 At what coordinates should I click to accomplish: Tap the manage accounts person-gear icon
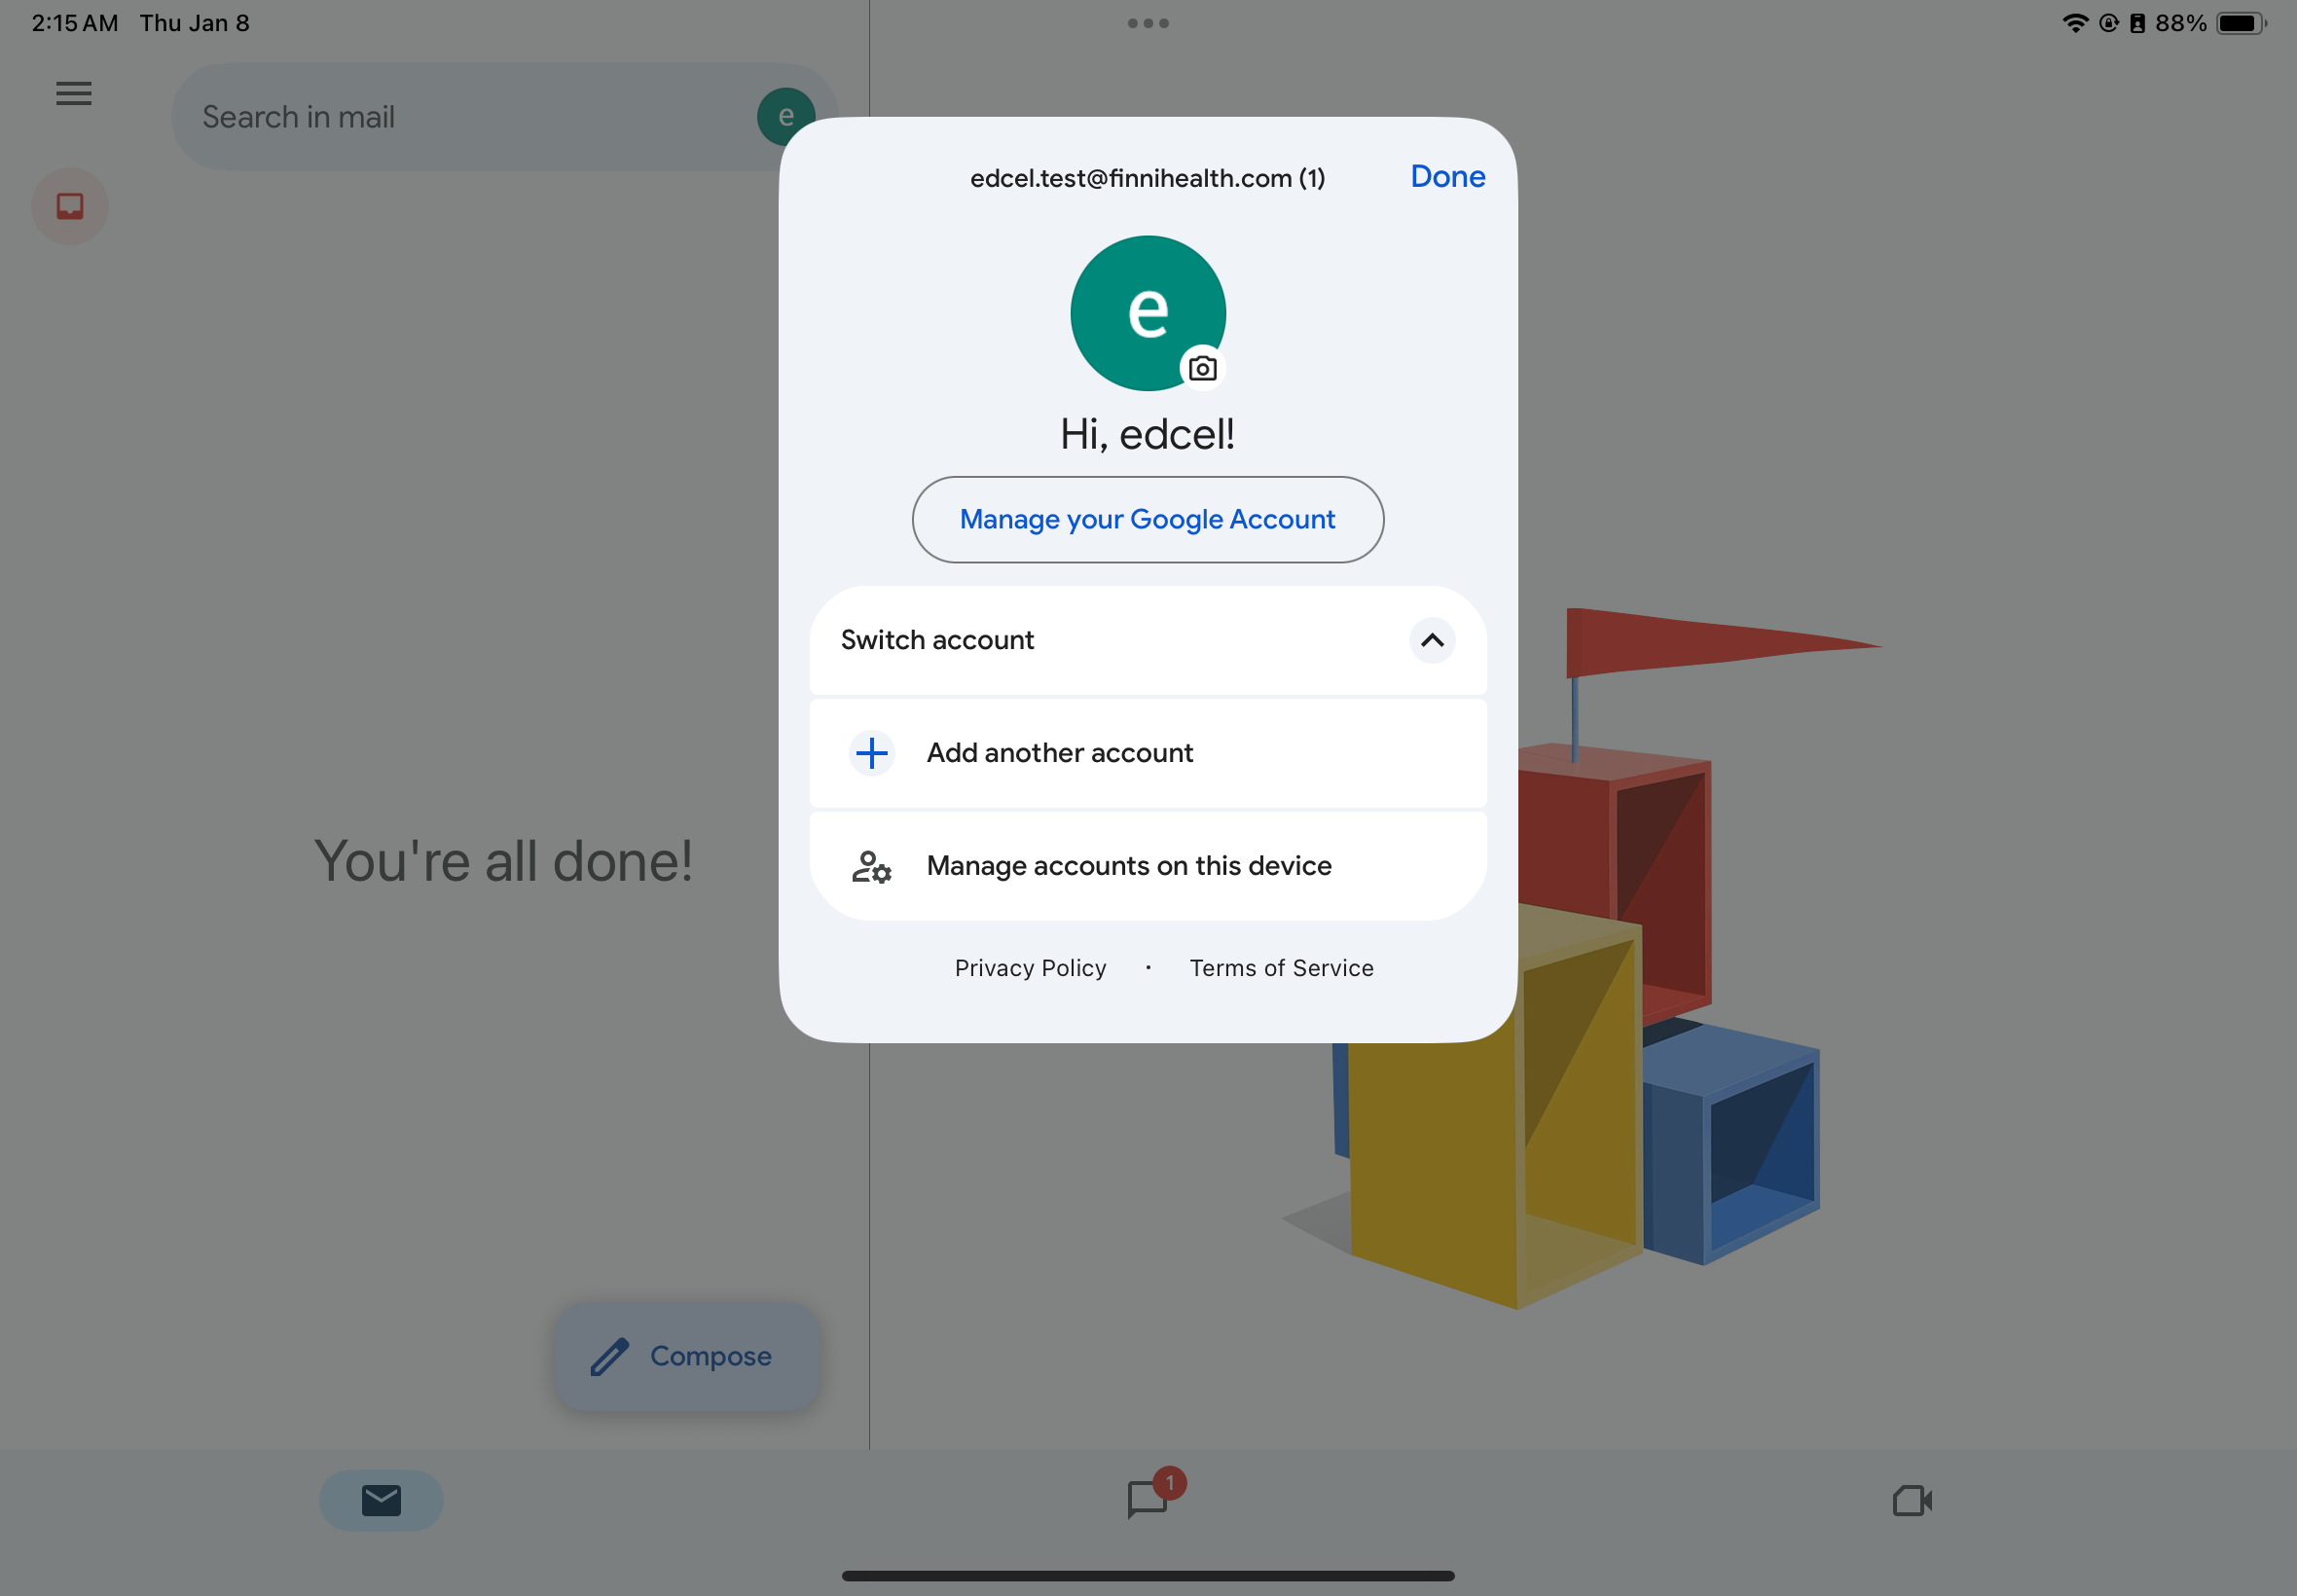click(x=872, y=866)
